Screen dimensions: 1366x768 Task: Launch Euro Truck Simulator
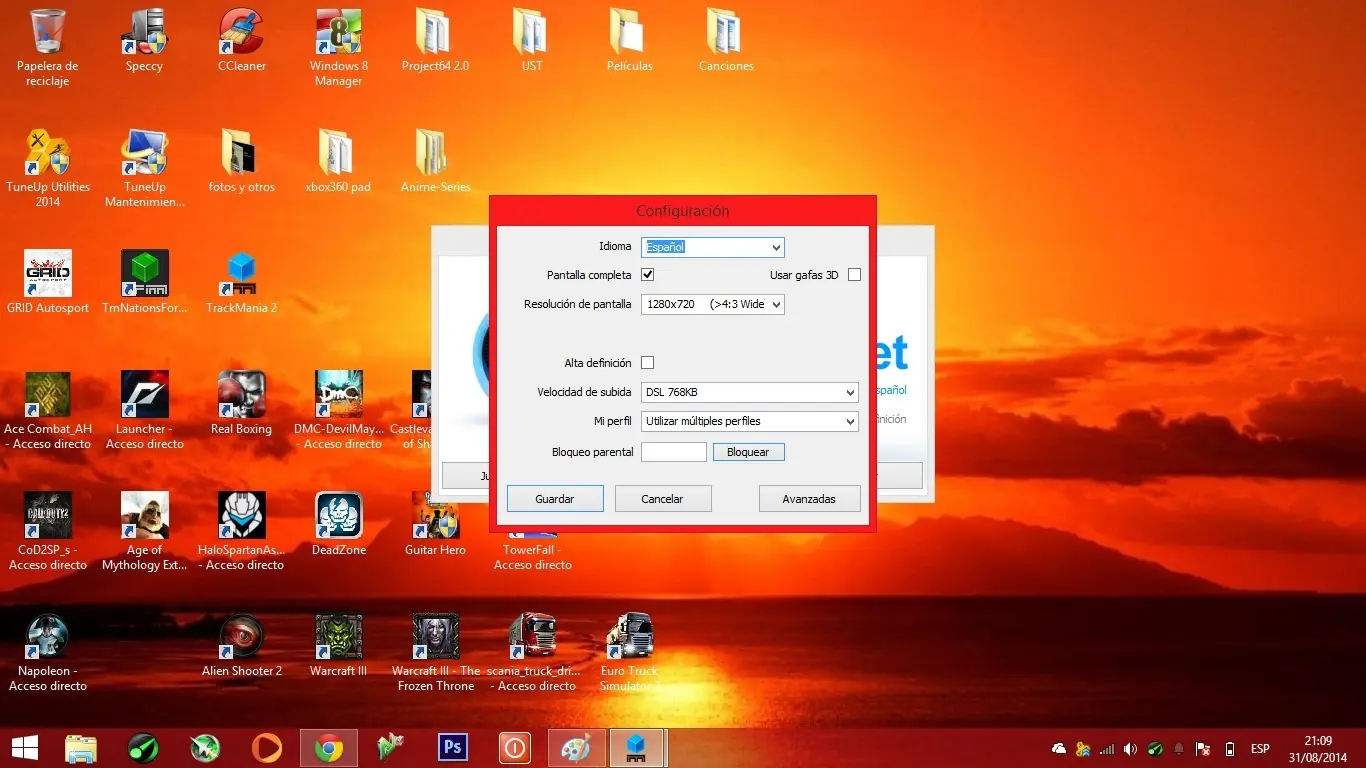click(x=629, y=652)
